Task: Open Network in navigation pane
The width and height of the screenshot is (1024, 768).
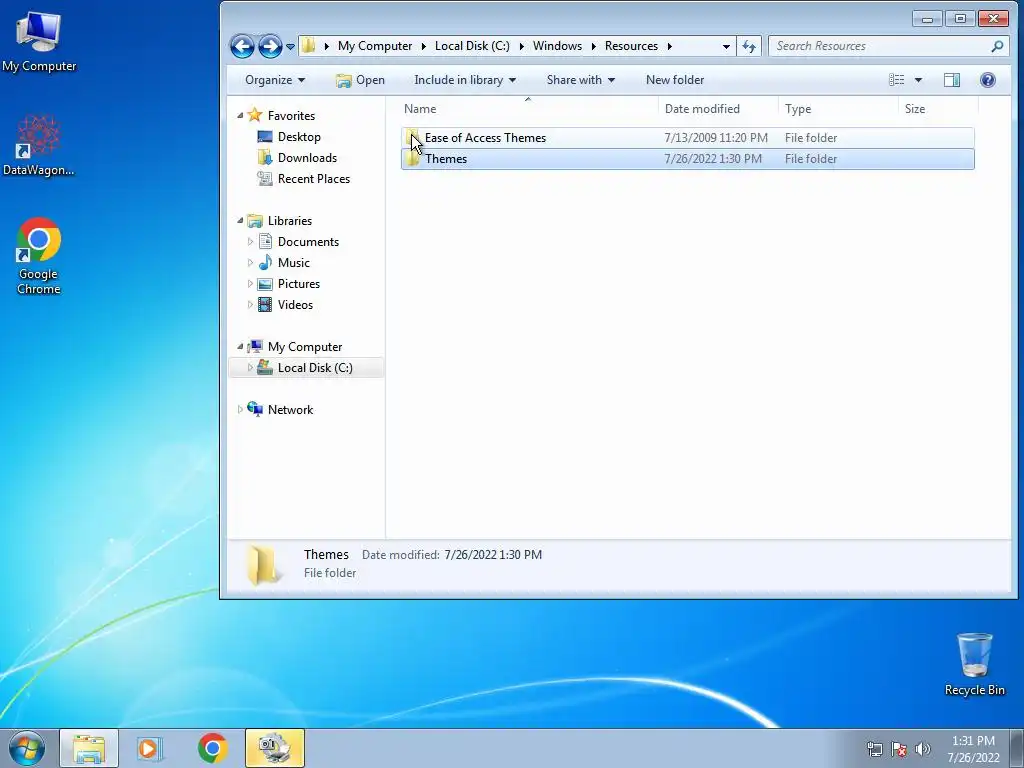Action: [x=290, y=409]
